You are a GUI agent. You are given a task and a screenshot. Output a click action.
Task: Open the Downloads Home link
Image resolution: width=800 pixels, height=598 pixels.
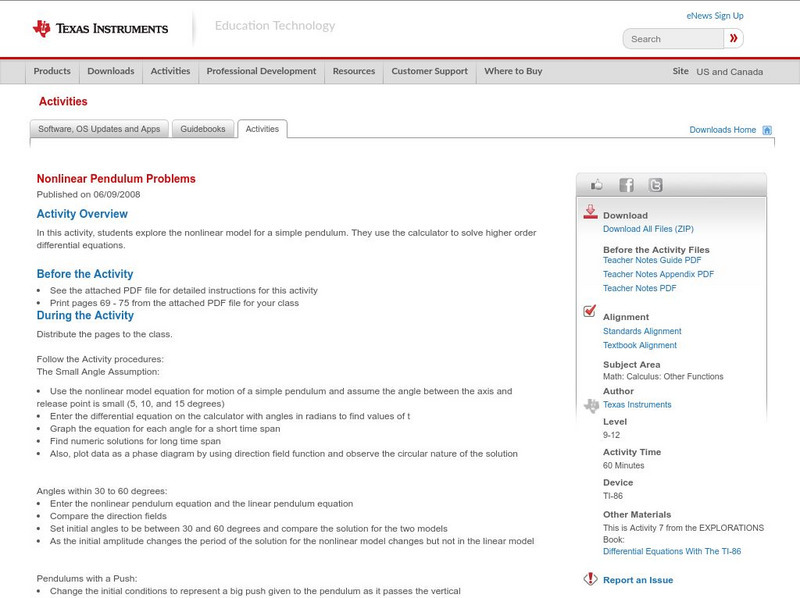722,130
